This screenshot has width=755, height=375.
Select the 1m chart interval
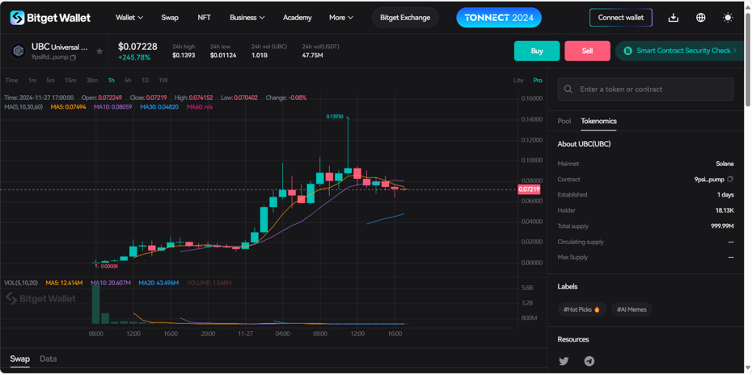[x=32, y=80]
